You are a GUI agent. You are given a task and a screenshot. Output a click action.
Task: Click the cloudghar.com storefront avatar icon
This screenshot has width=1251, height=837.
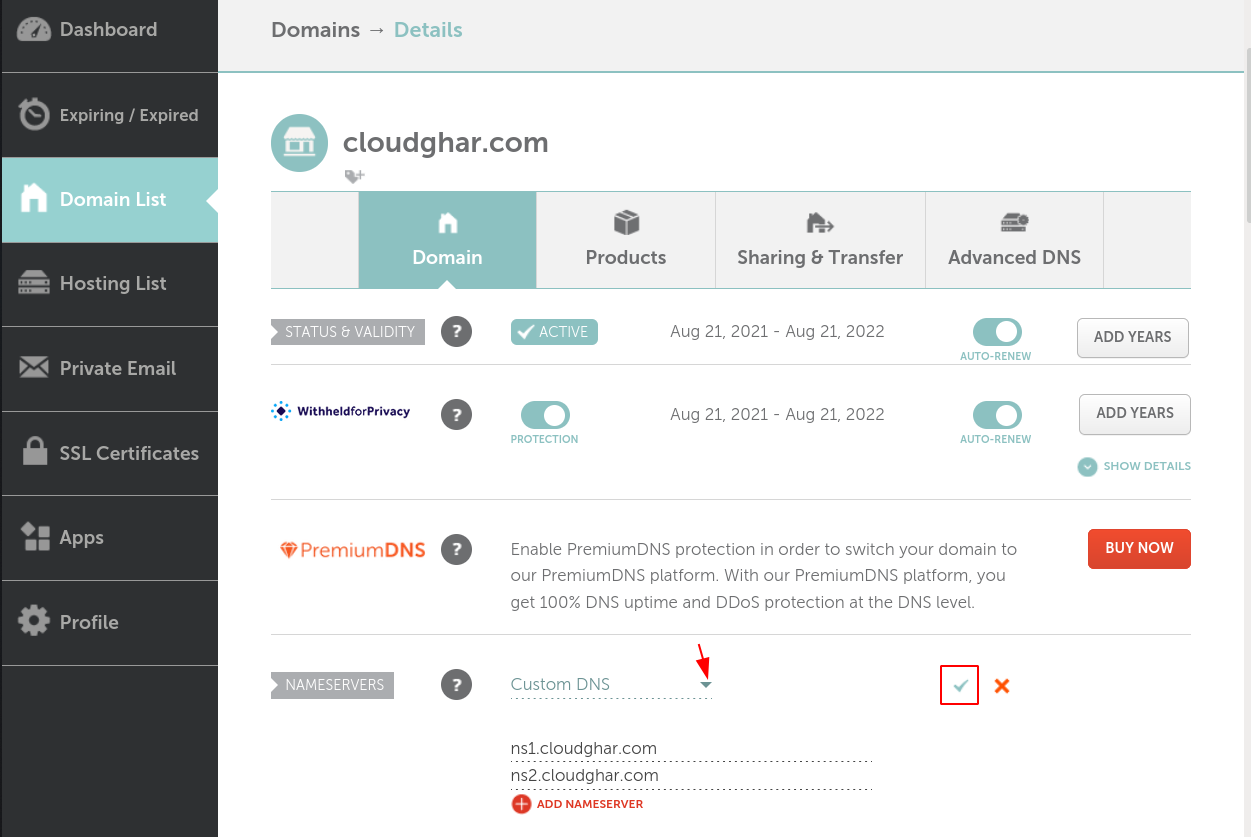300,143
